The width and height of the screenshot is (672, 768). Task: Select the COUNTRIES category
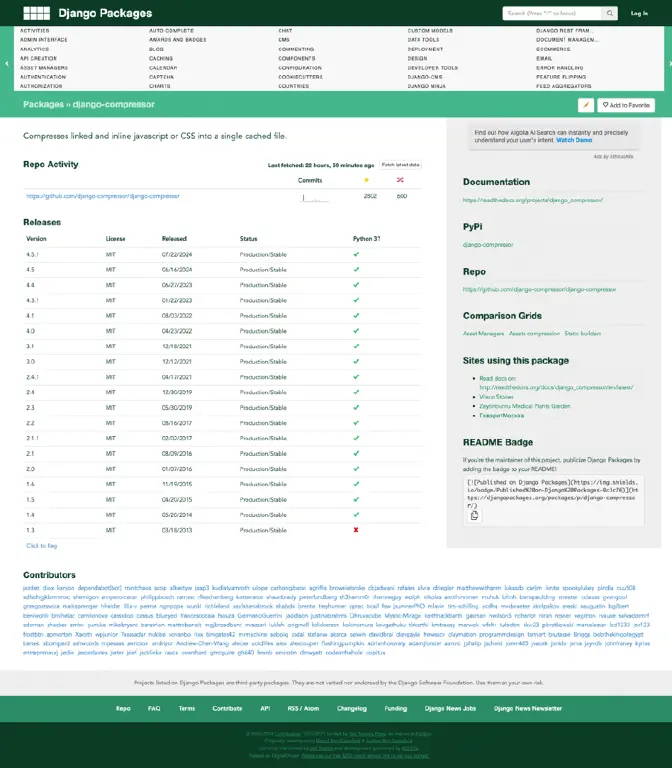pos(293,86)
